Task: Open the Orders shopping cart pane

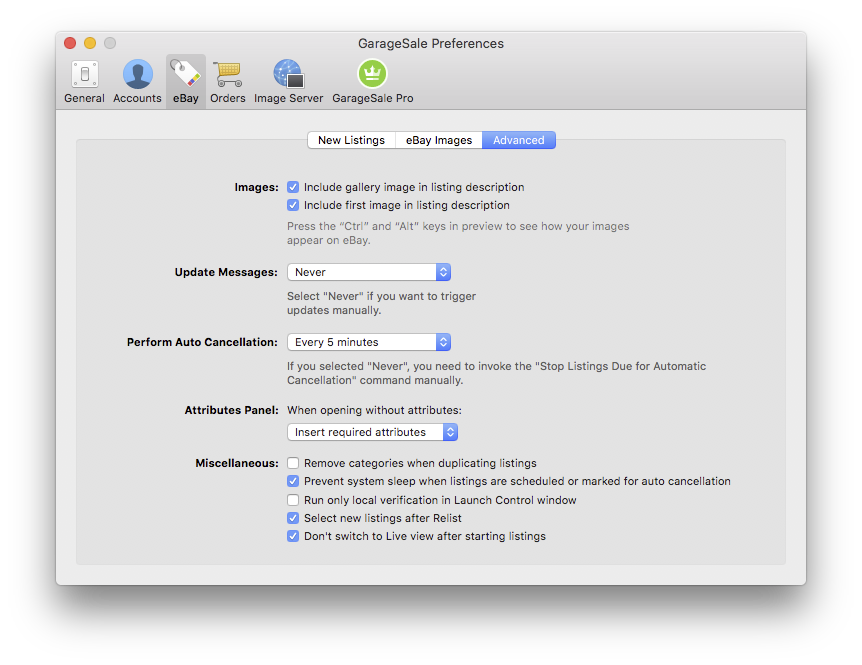Action: 227,81
